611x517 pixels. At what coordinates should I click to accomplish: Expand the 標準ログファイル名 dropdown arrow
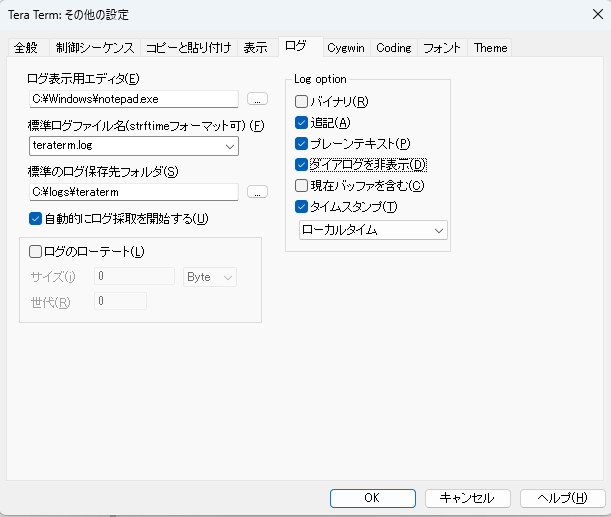click(x=230, y=146)
